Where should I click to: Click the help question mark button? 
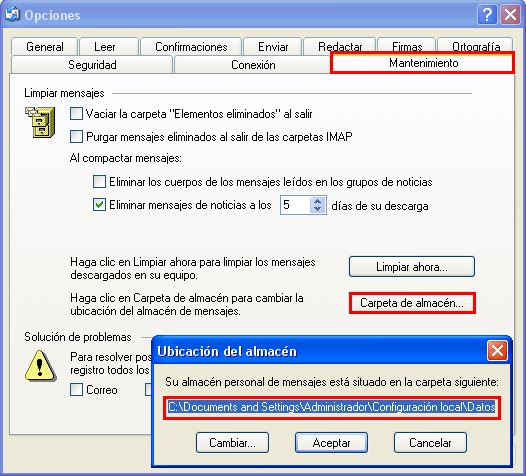487,15
